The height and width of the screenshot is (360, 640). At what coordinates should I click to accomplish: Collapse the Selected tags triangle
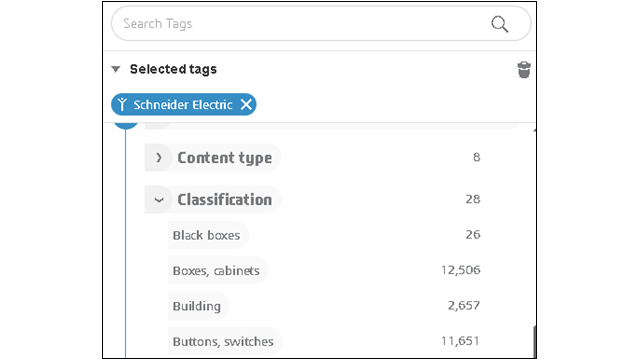116,69
